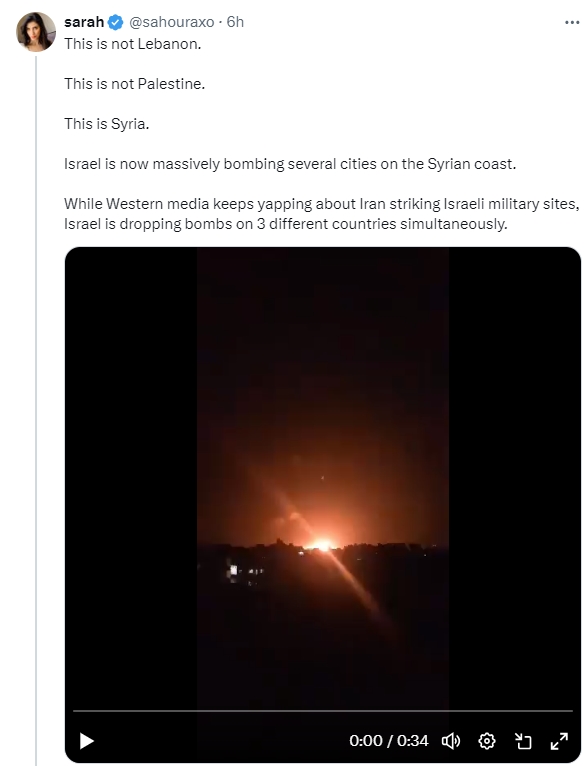Screen dimensions: 584x766
Task: Click the vertical thread line below the avatar
Action: coord(36,410)
